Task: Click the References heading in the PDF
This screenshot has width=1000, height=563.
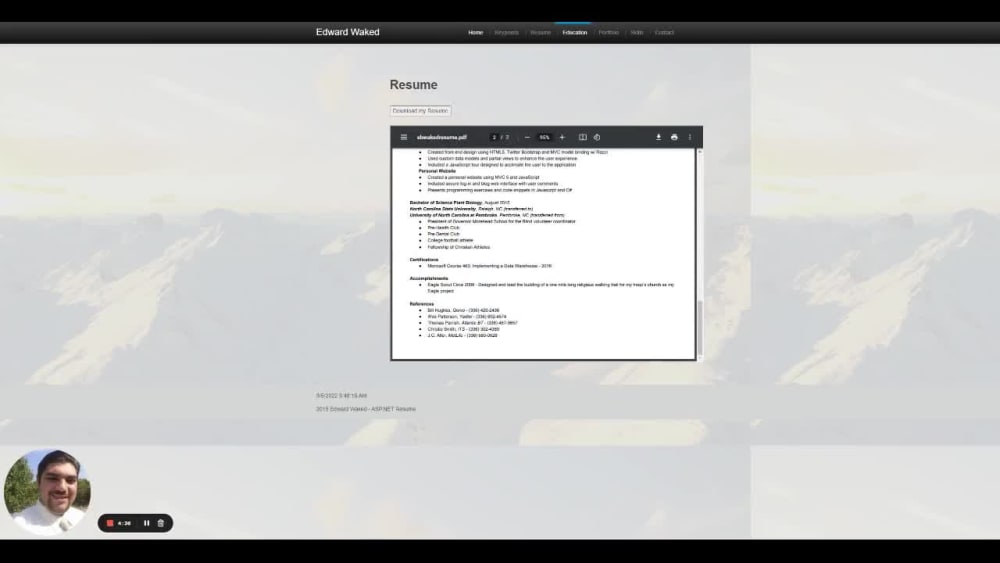Action: (422, 303)
